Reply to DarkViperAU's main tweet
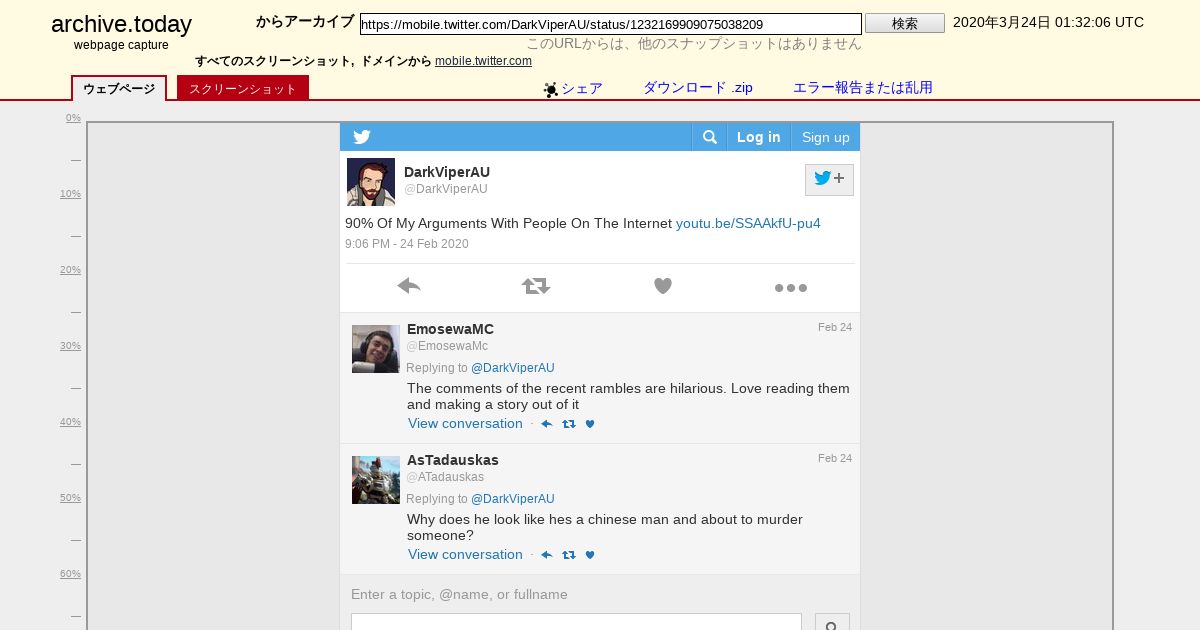This screenshot has width=1200, height=630. [408, 287]
